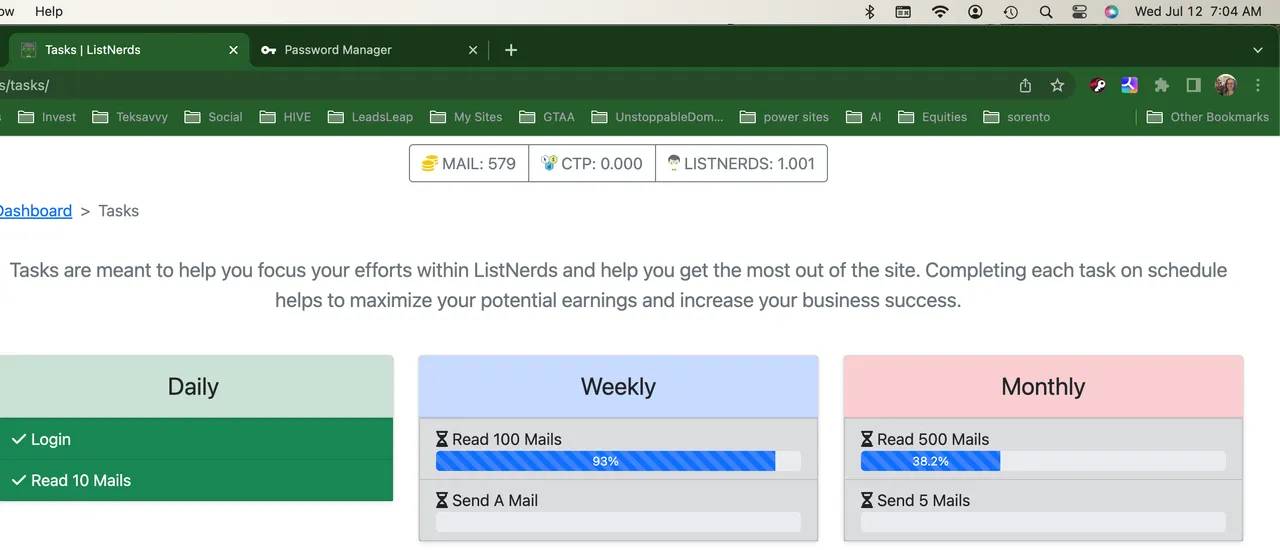Open the power sites bookmarks folder
This screenshot has height=550, width=1280.
coord(784,117)
